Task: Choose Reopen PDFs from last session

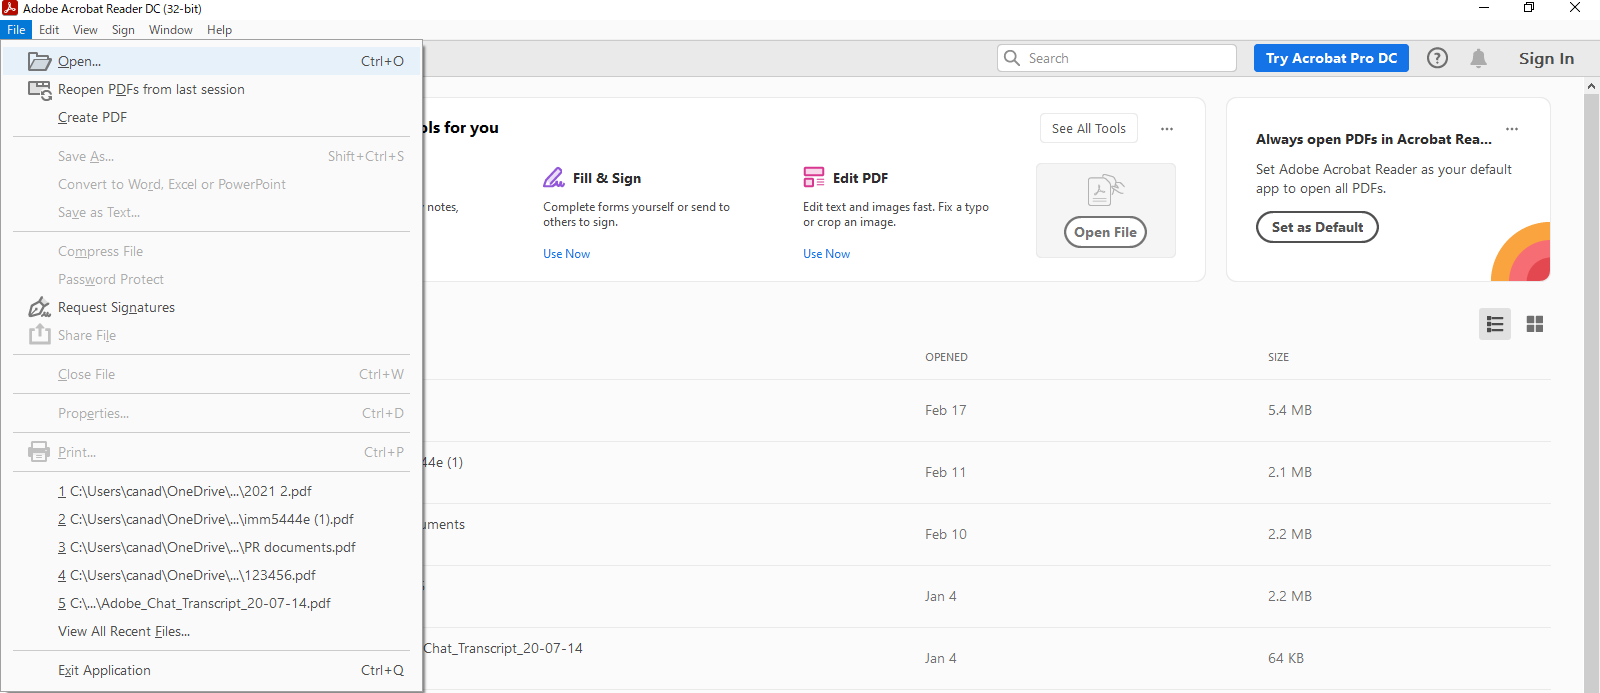Action: [212, 89]
